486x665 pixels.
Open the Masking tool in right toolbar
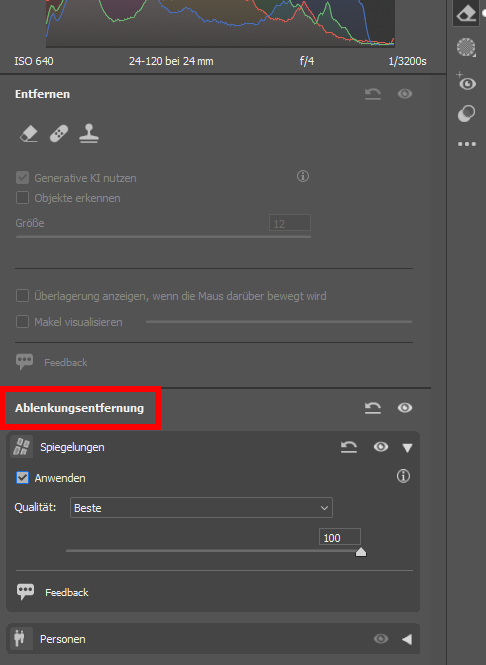tap(466, 47)
